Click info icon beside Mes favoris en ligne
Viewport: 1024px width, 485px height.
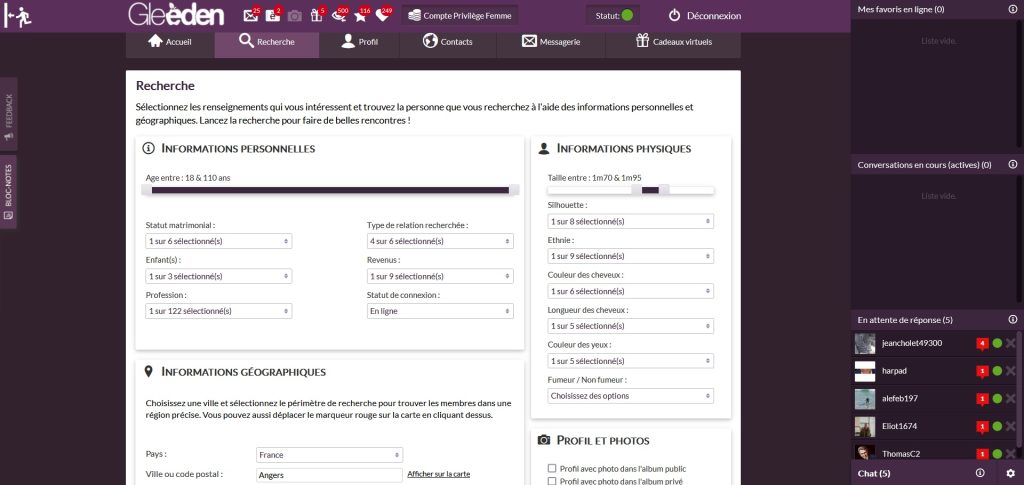coord(1012,9)
